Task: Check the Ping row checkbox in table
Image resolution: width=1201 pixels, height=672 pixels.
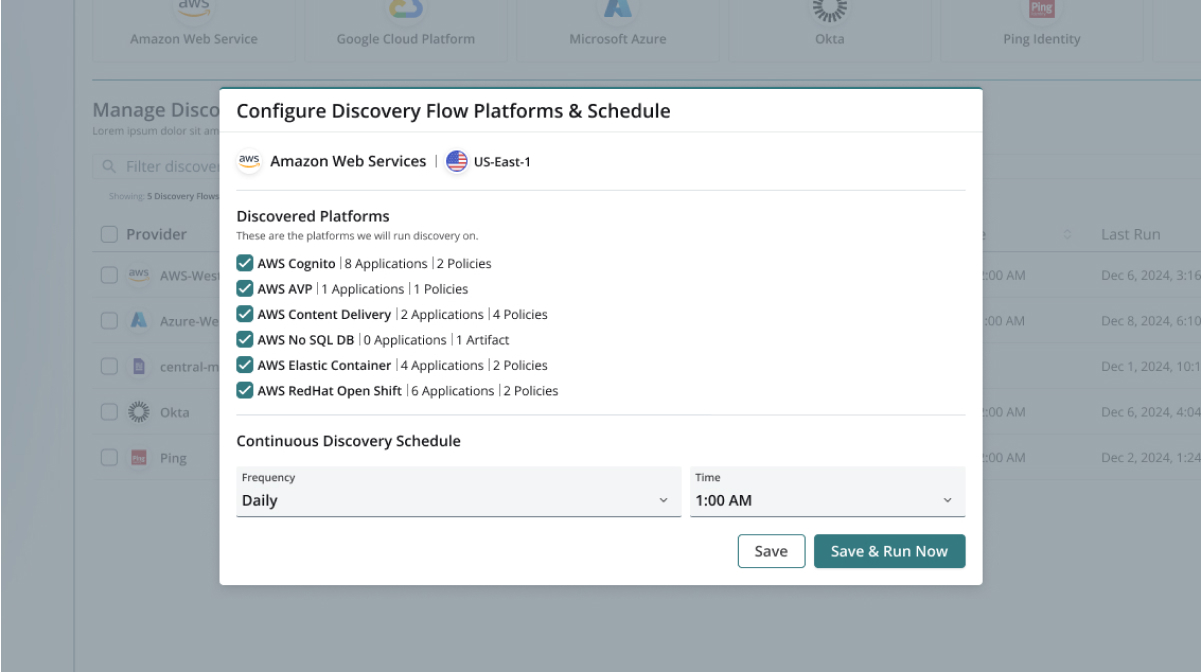Action: click(110, 458)
